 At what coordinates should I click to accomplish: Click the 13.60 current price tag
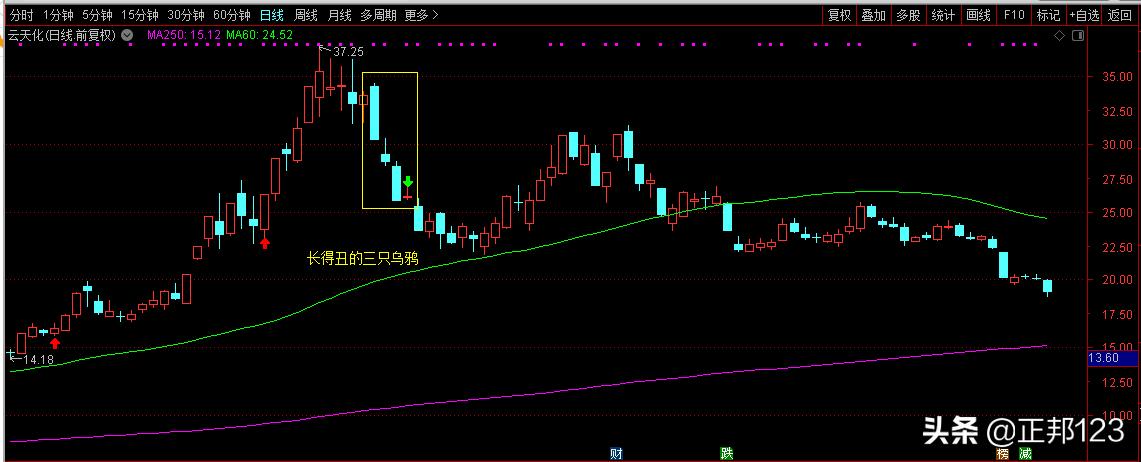click(x=1102, y=358)
